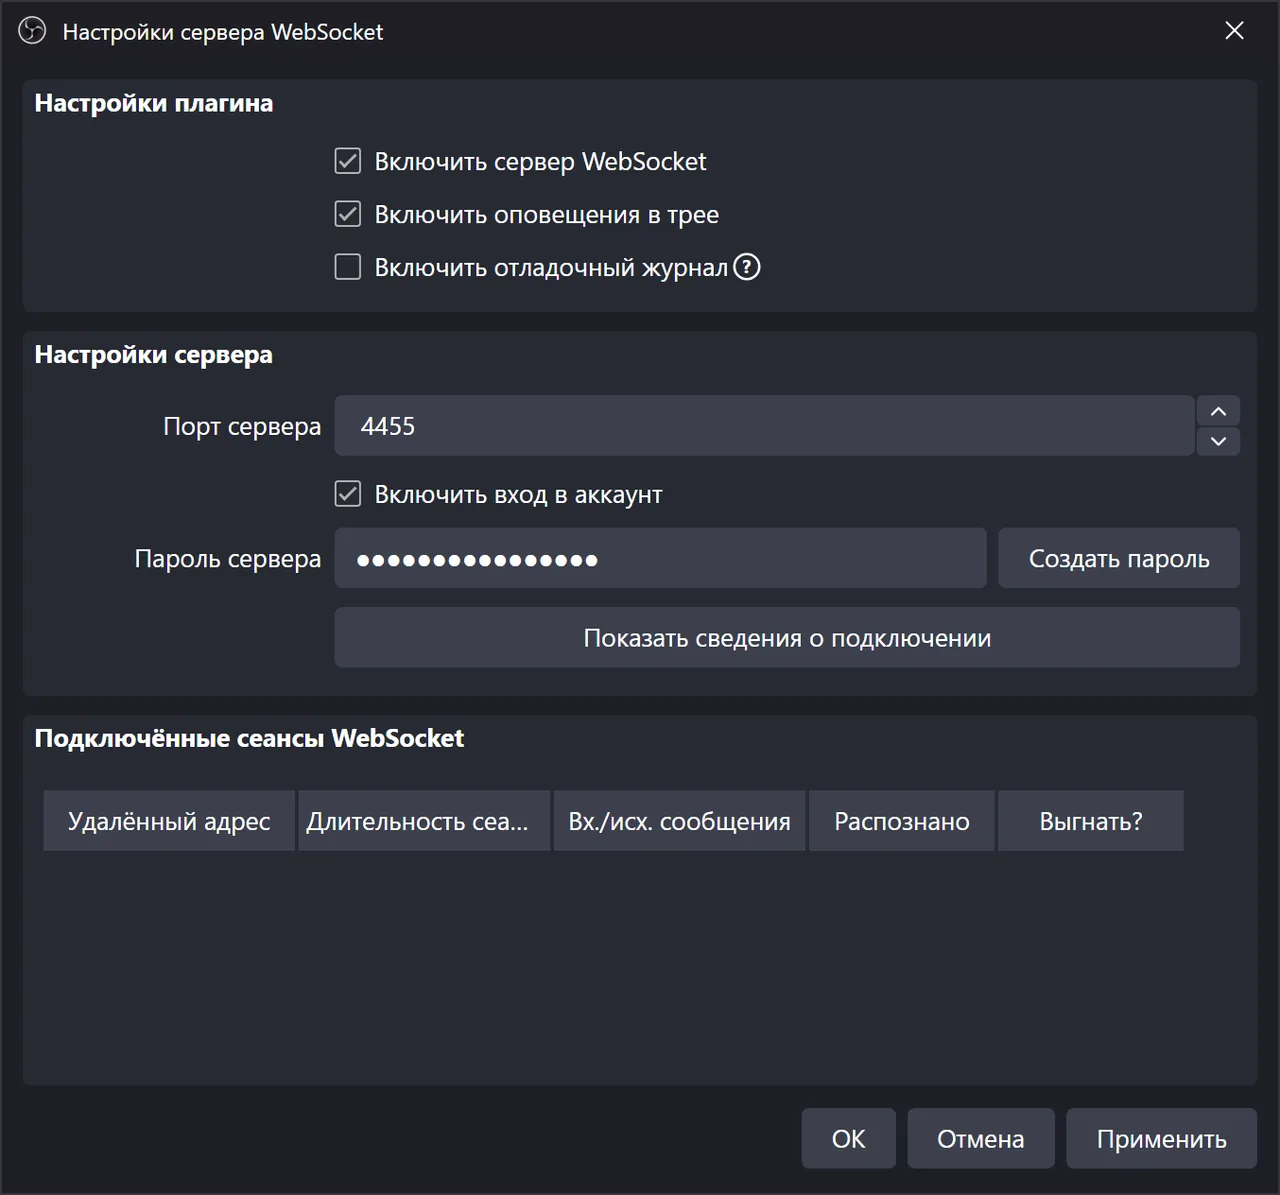Click "Вх./исх. сообщения" column header
This screenshot has height=1195, width=1280.
[x=679, y=821]
